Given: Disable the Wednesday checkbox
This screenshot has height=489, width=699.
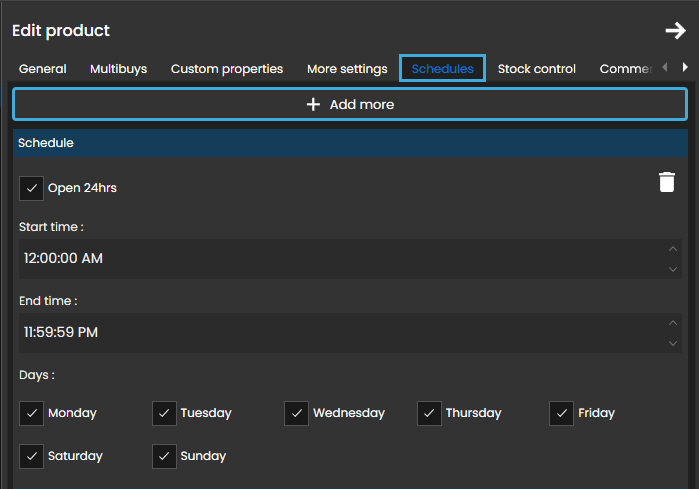Looking at the screenshot, I should [x=296, y=413].
